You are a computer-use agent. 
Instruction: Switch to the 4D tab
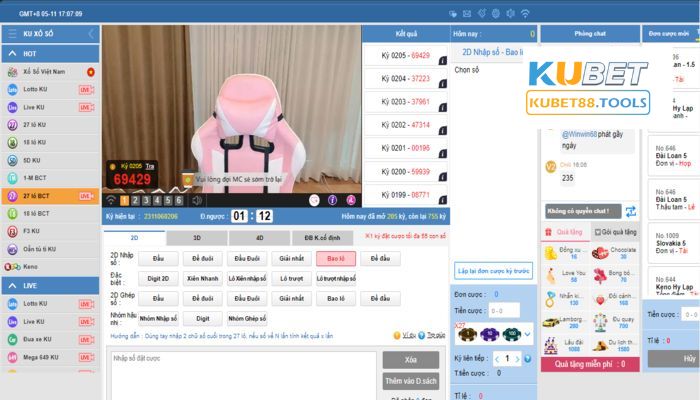pyautogui.click(x=259, y=238)
